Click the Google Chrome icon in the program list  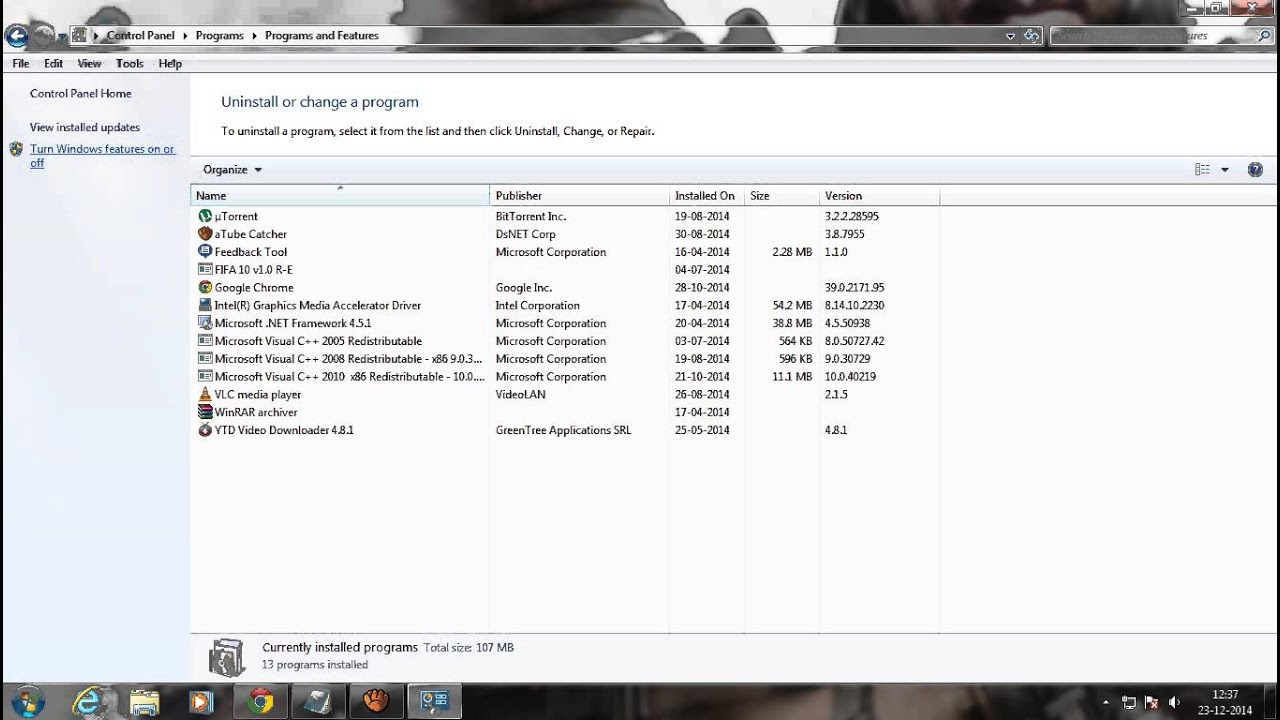[x=205, y=288]
